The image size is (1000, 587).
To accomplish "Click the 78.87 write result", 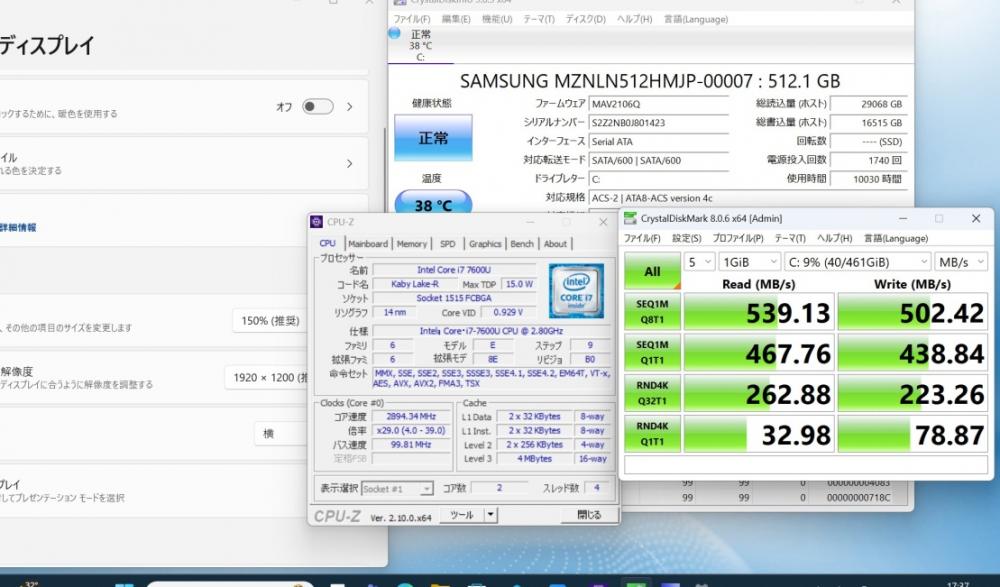I will click(x=913, y=435).
